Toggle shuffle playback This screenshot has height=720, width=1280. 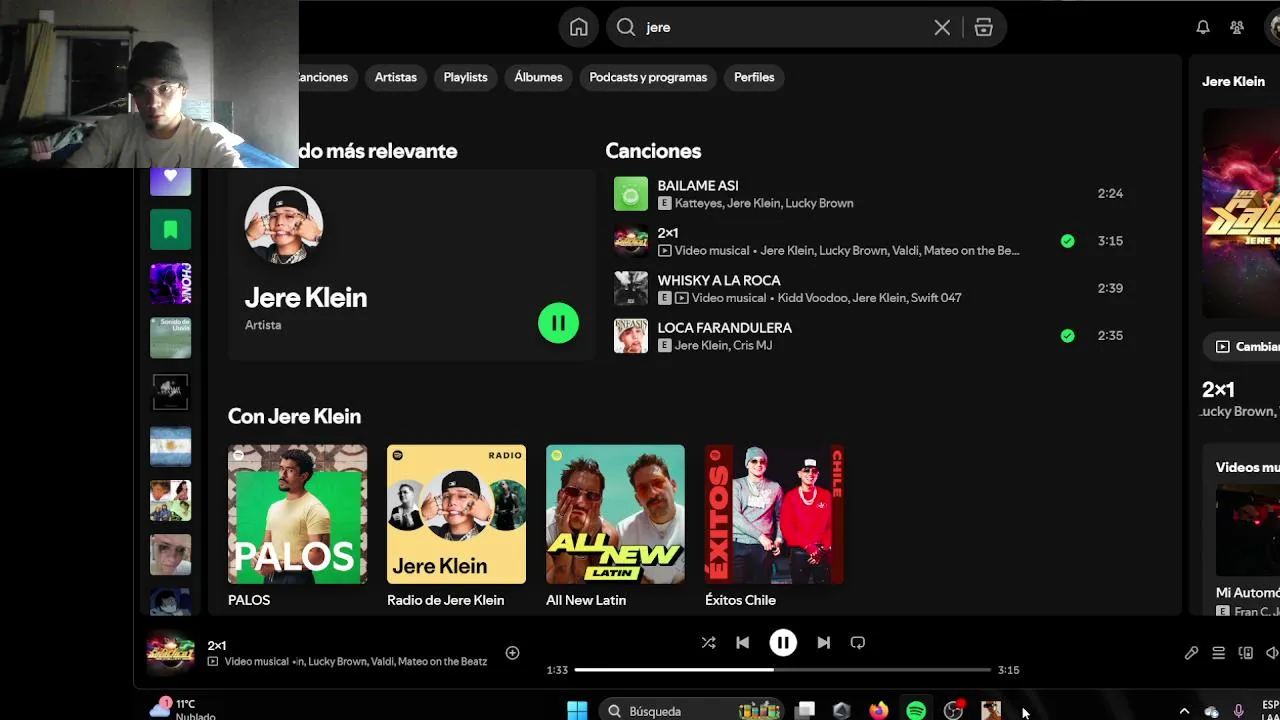click(708, 643)
